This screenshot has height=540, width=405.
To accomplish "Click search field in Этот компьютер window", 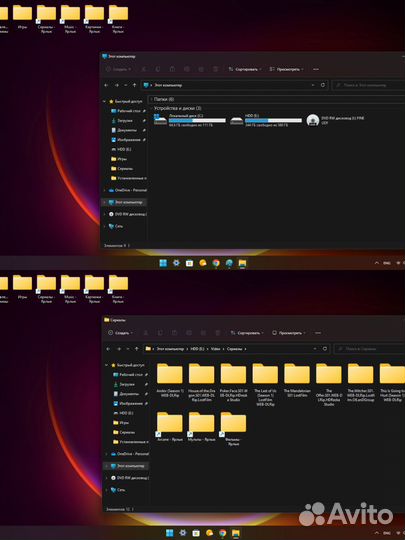I will [x=368, y=85].
